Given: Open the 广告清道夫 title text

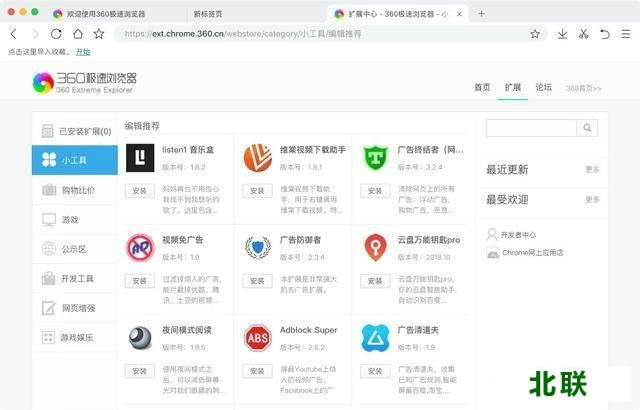Looking at the screenshot, I should [418, 330].
